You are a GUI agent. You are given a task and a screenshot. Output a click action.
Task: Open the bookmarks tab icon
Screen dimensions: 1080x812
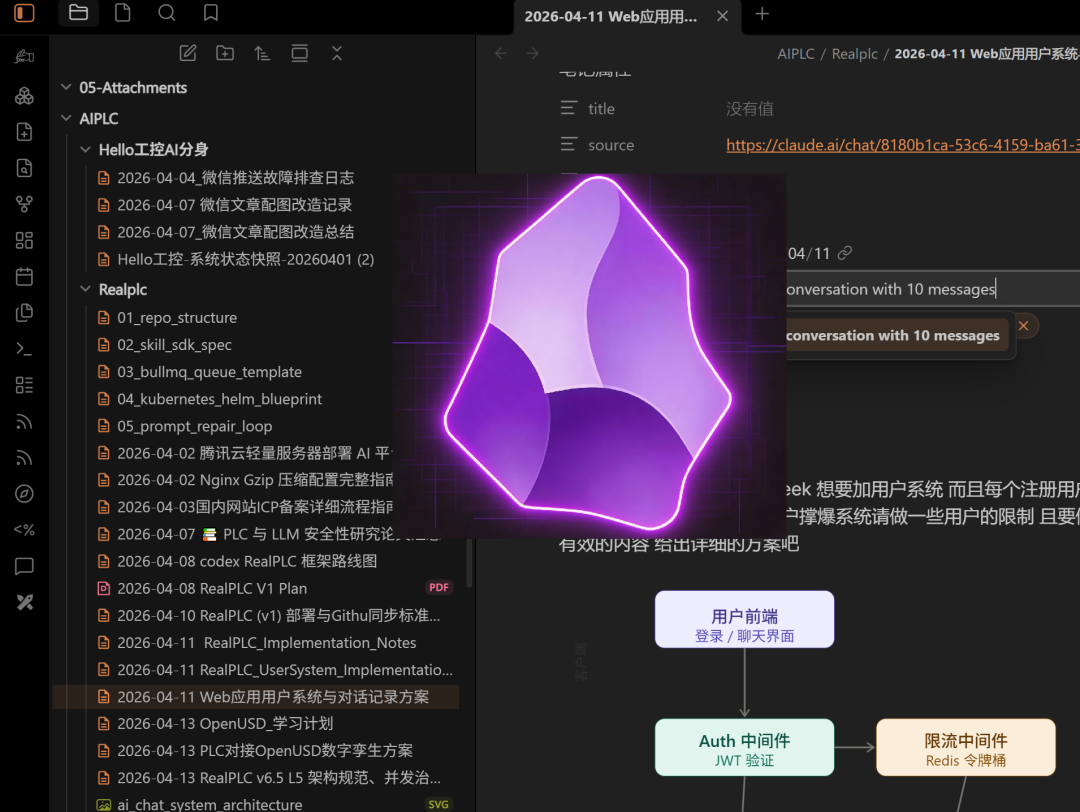point(211,13)
